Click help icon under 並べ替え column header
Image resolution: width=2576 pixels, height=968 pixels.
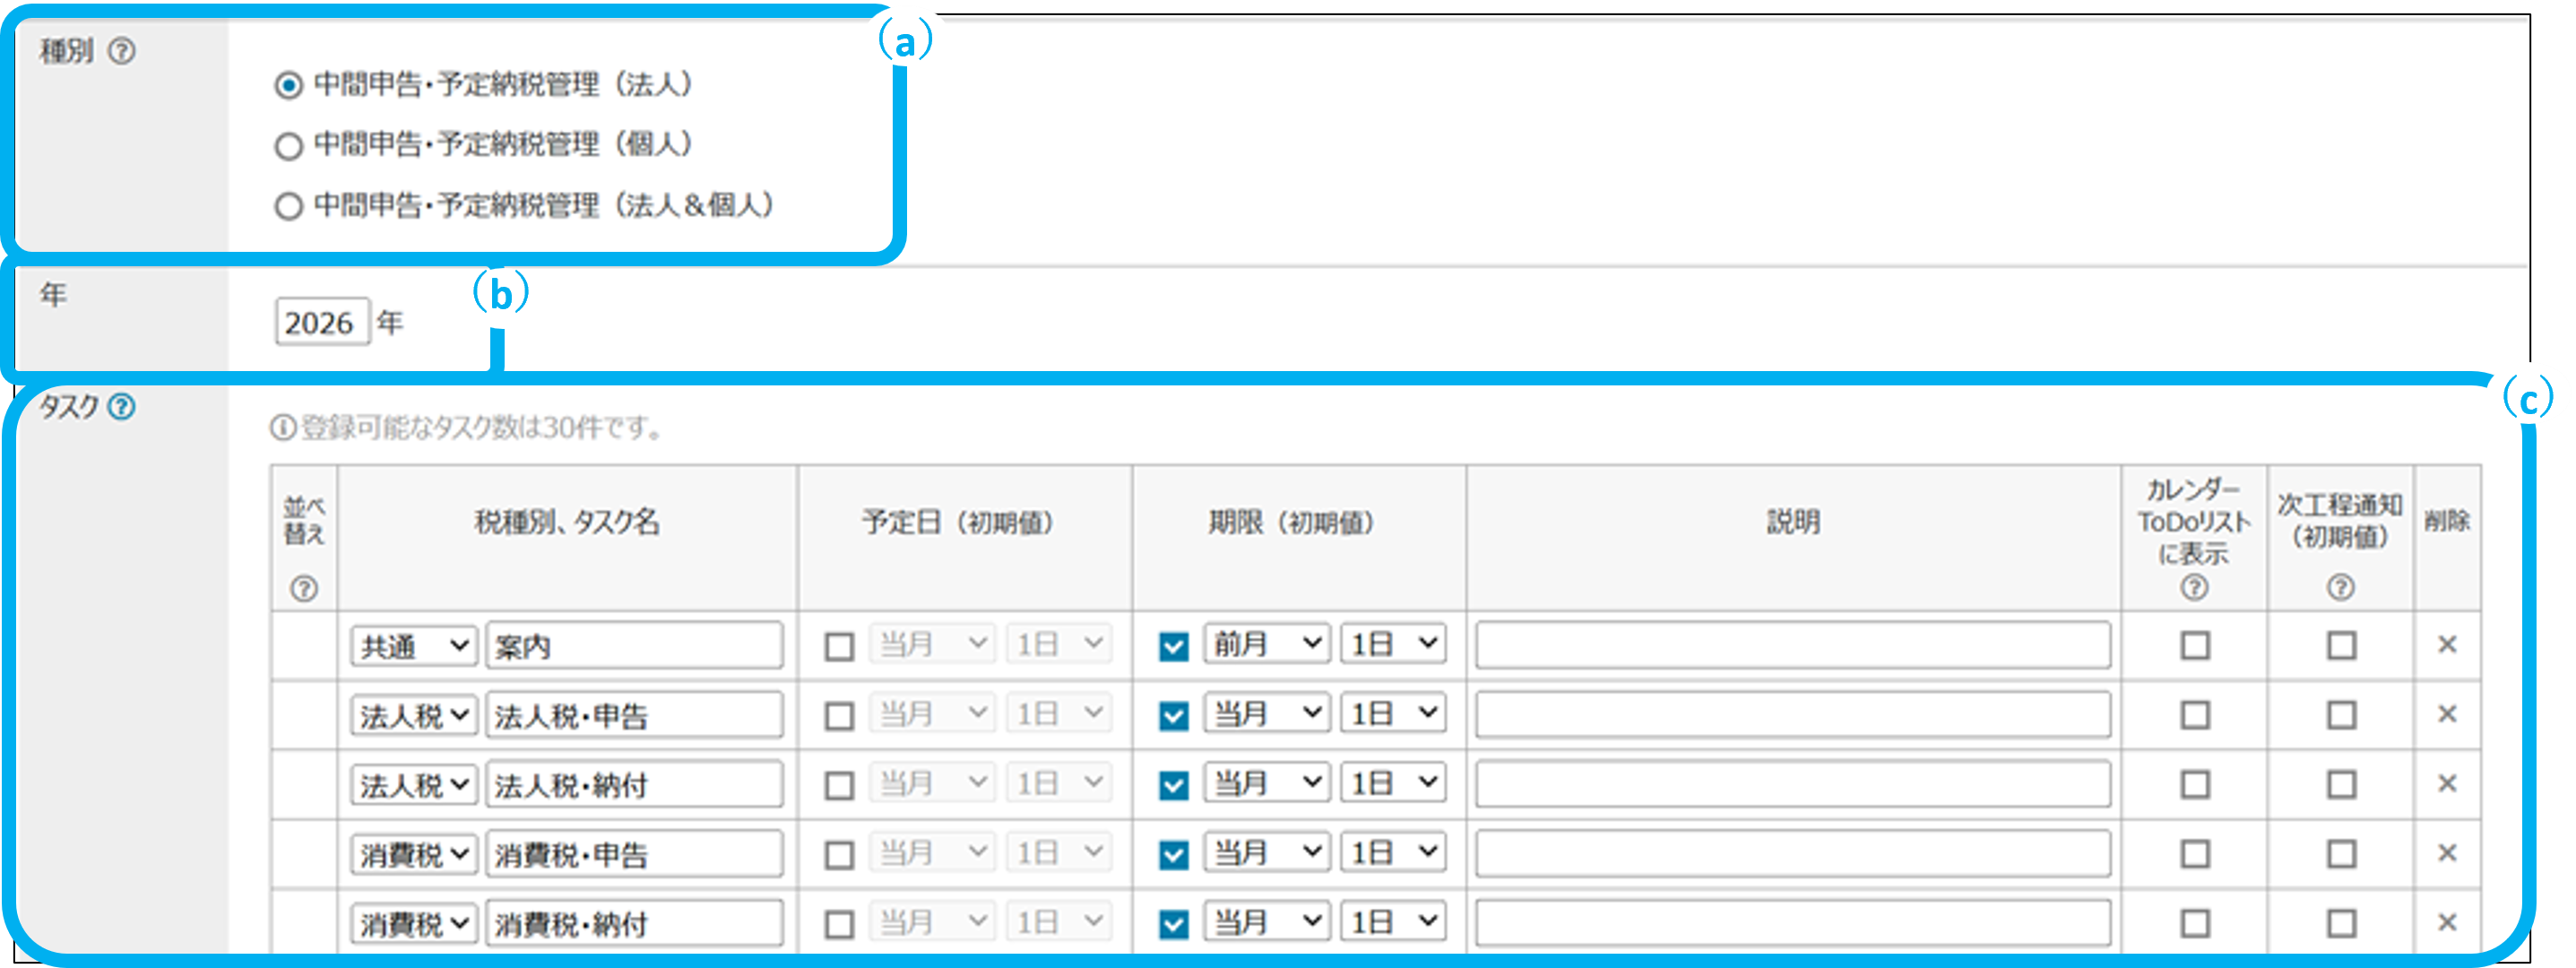pyautogui.click(x=304, y=588)
